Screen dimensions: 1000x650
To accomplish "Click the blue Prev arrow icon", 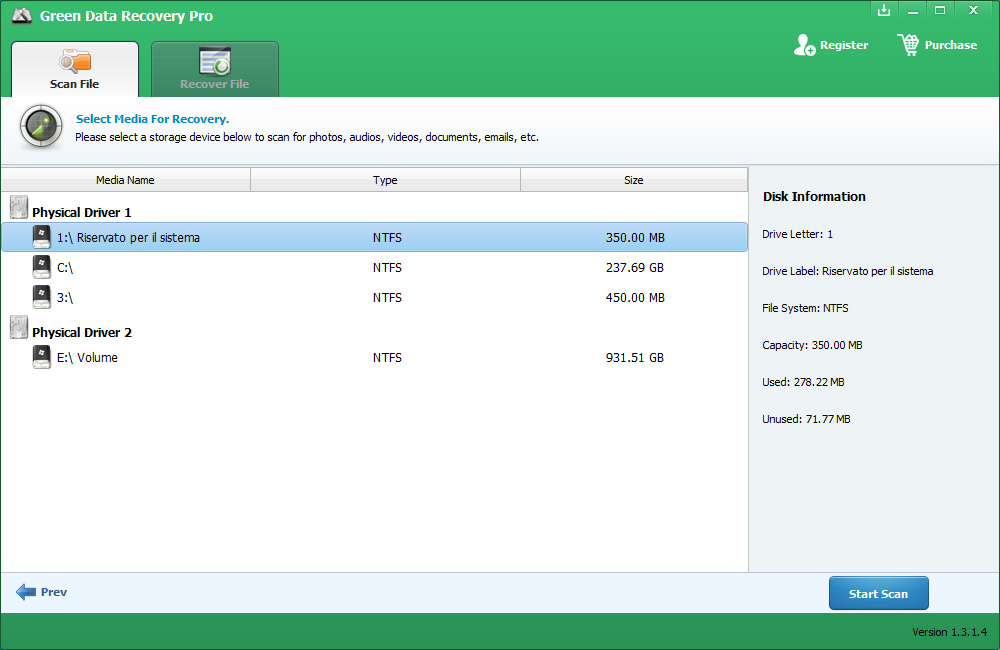I will click(x=26, y=592).
